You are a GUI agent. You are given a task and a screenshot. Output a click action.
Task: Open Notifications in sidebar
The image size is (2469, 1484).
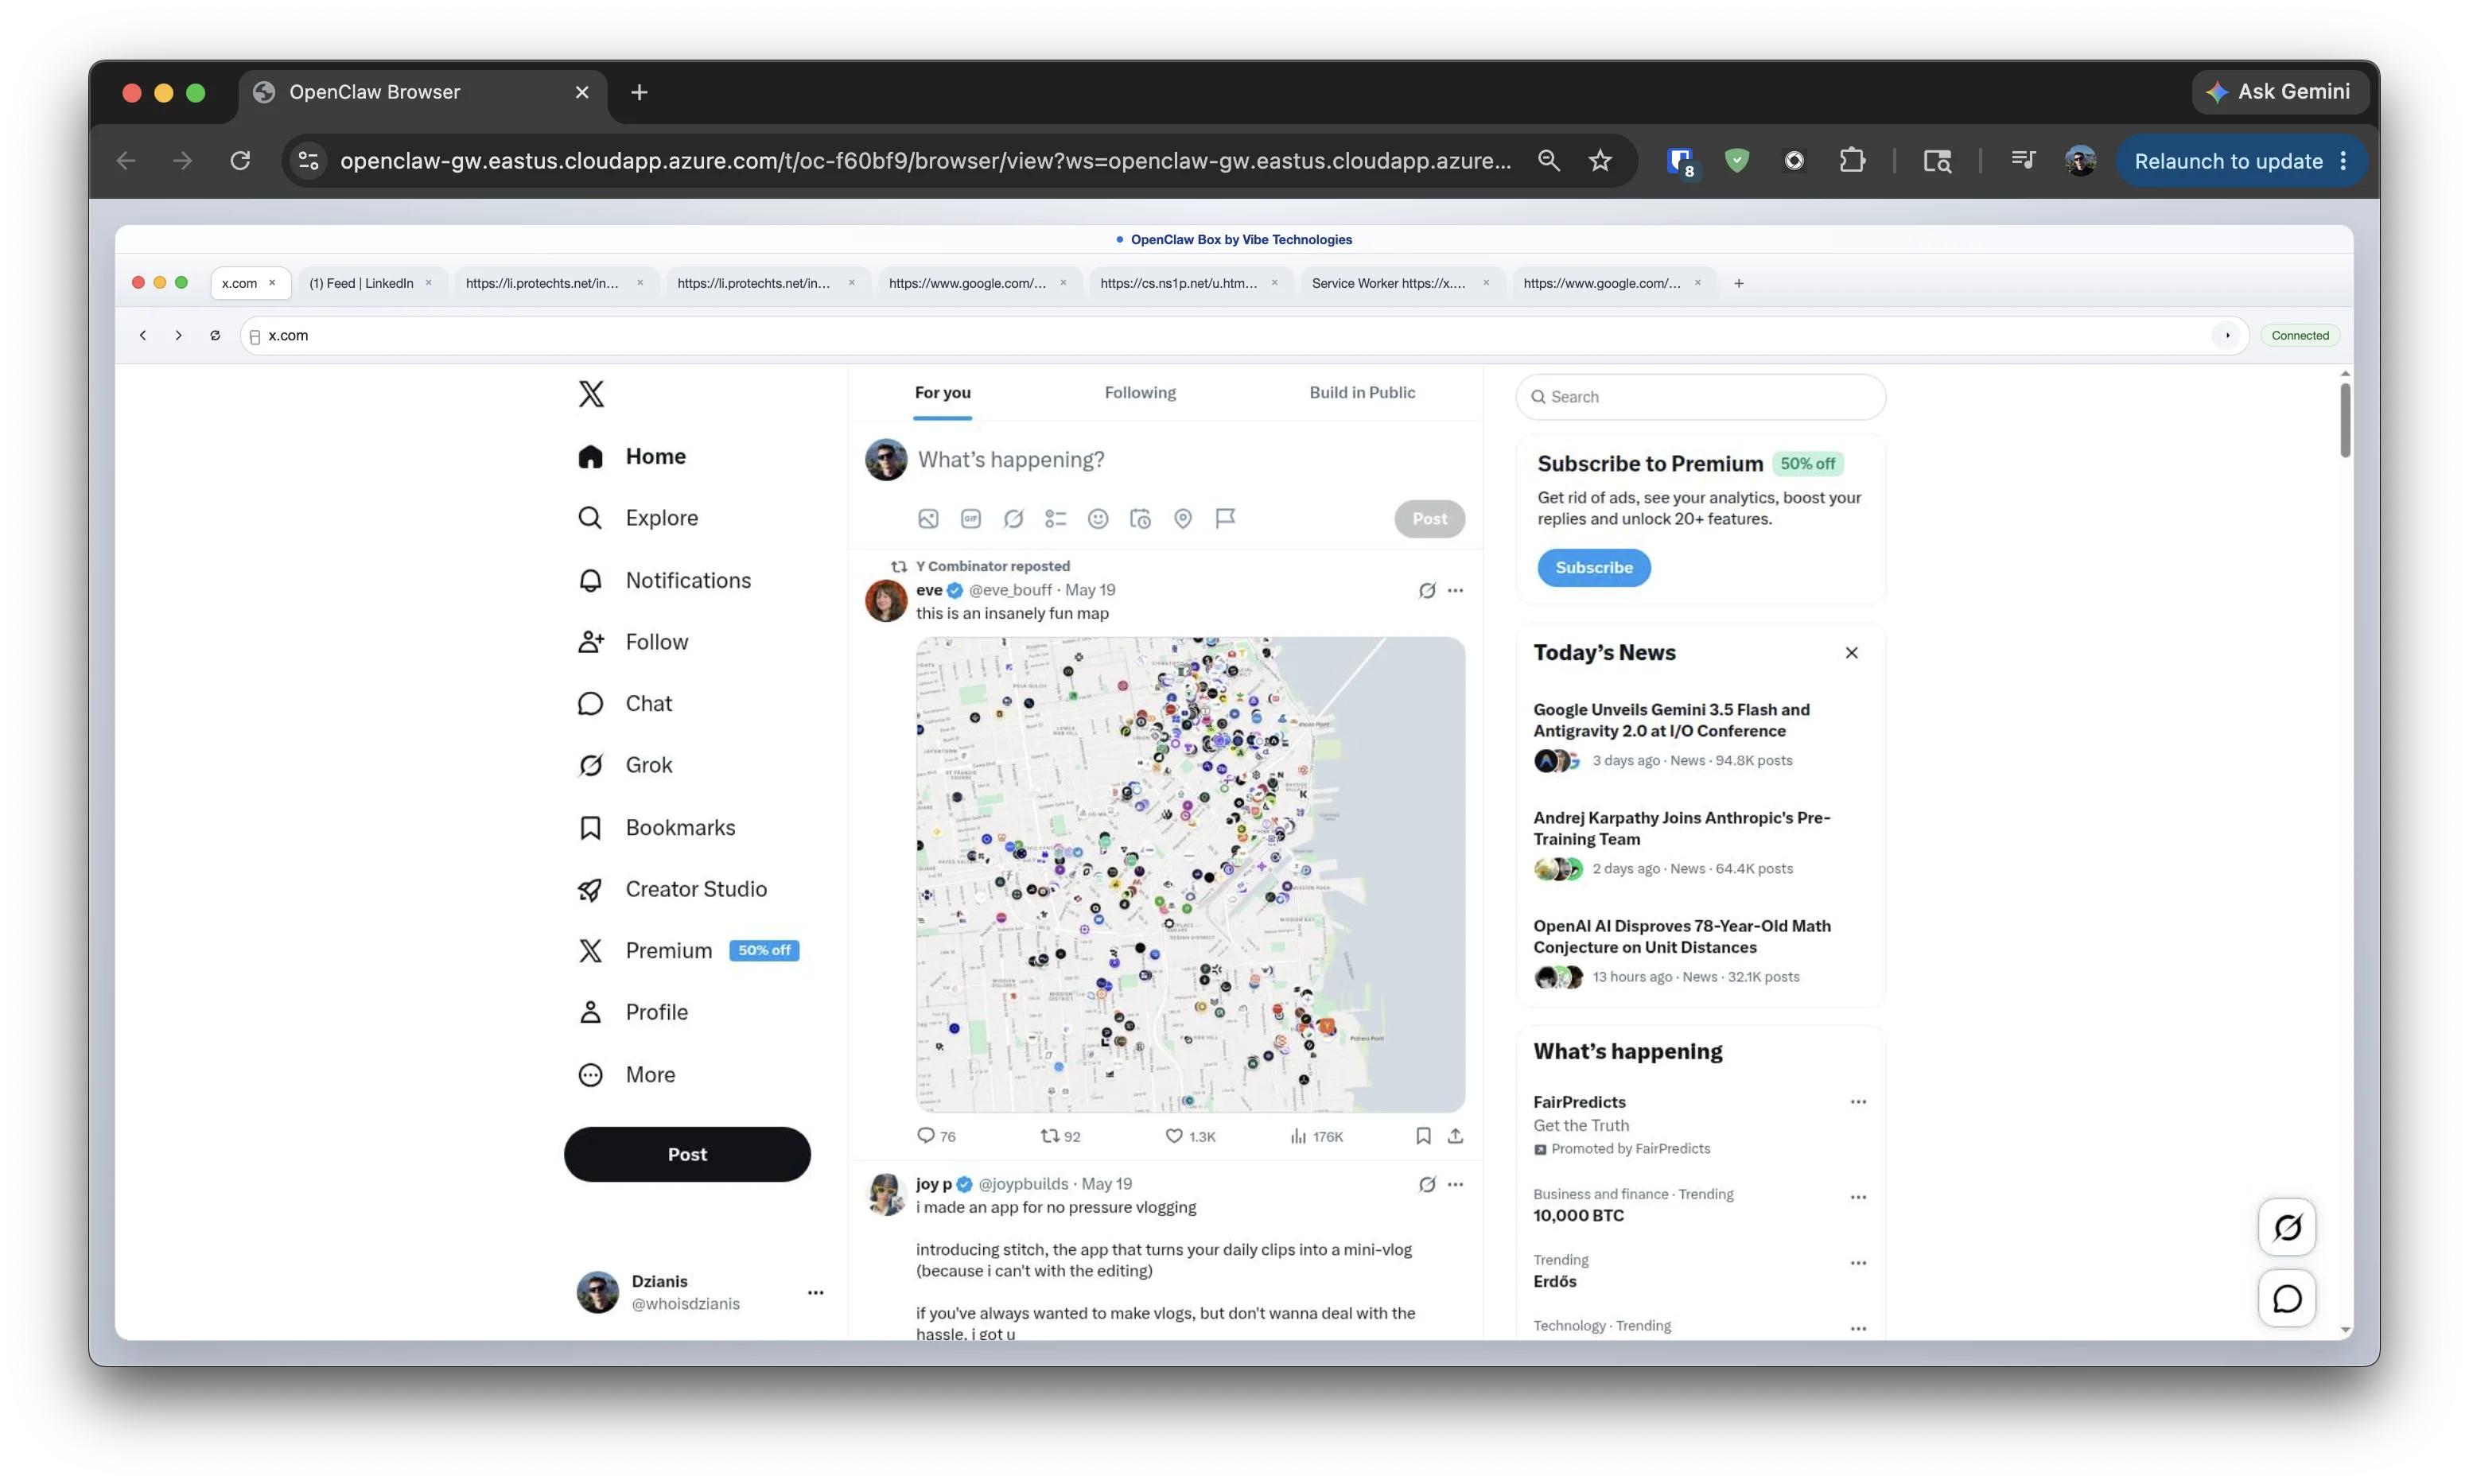point(664,580)
